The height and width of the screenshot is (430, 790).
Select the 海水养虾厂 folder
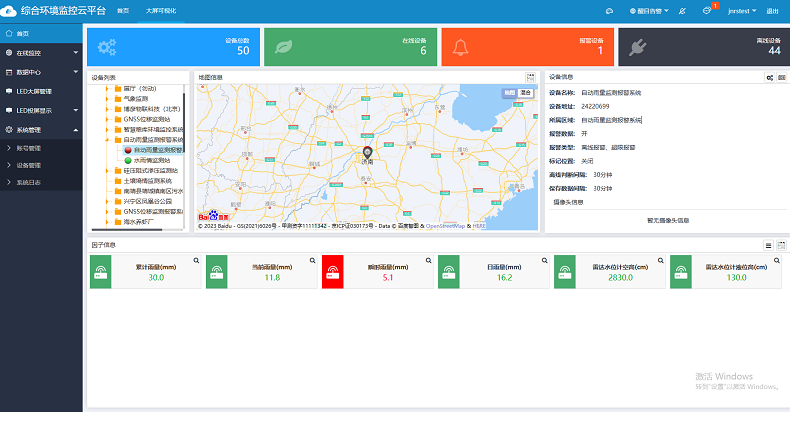(135, 222)
